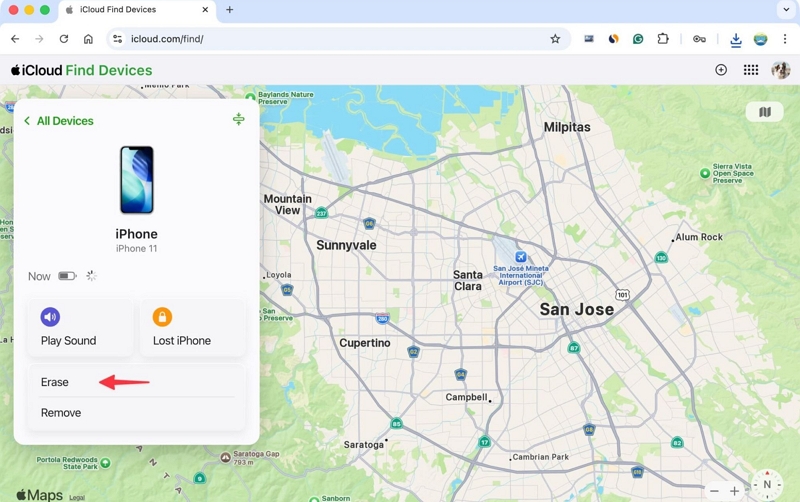Collapse the device panel with the green icon
Viewport: 800px width, 502px height.
point(238,119)
